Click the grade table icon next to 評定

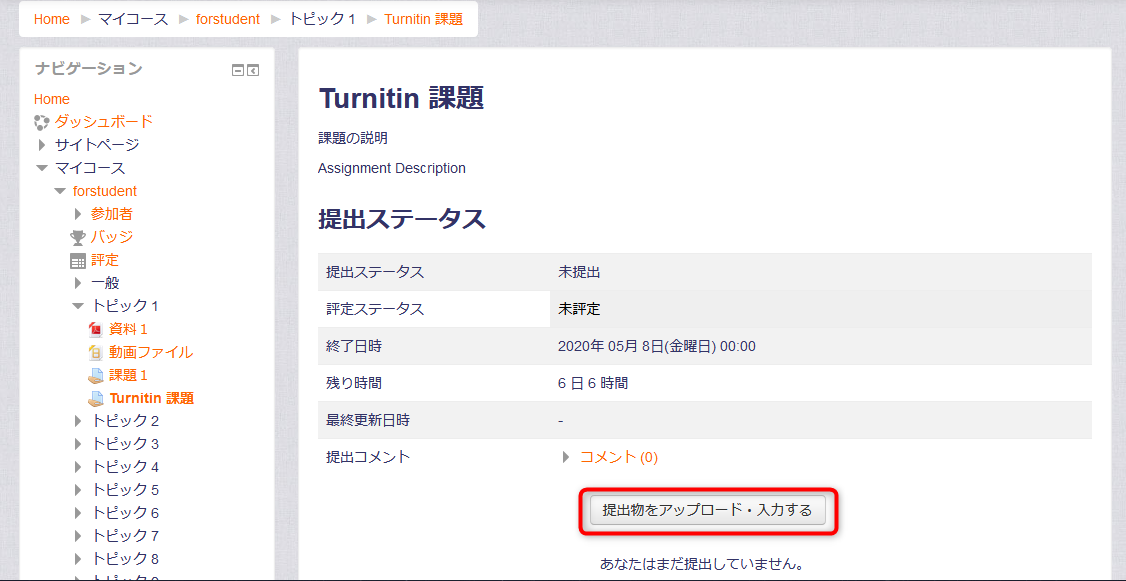(x=78, y=260)
